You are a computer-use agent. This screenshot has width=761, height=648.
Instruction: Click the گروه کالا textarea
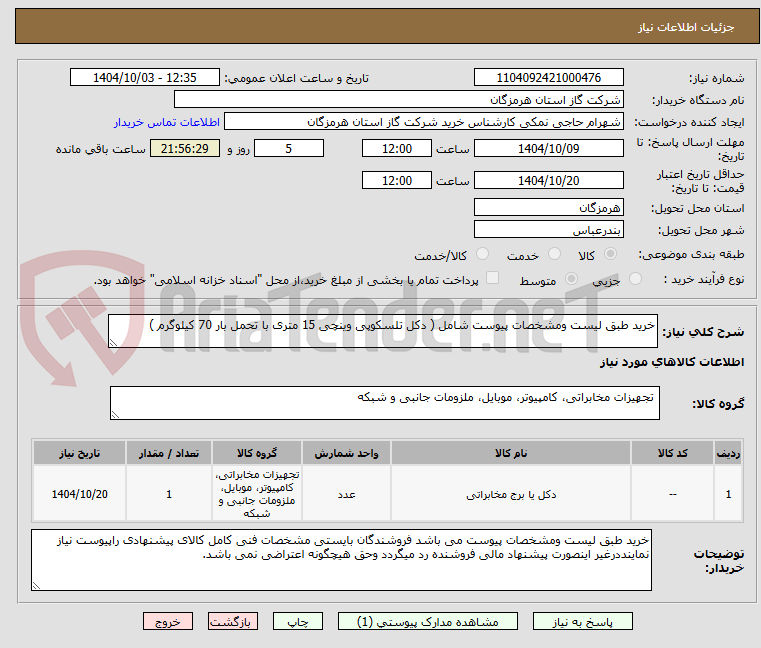coord(384,403)
